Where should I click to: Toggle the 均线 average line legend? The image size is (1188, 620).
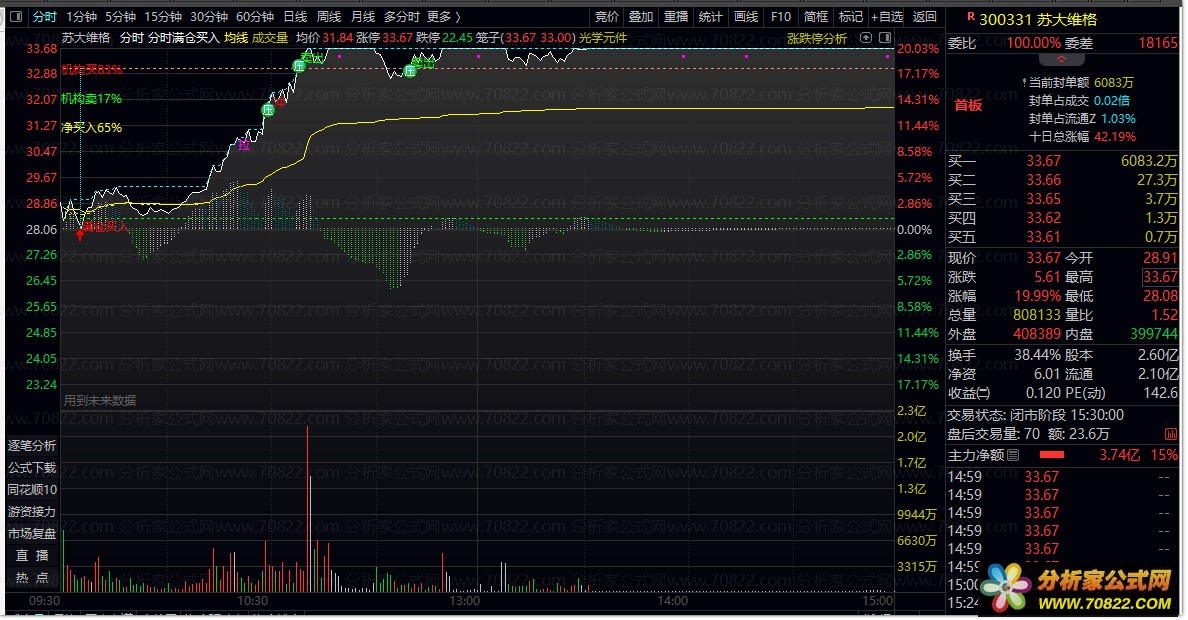click(x=236, y=38)
